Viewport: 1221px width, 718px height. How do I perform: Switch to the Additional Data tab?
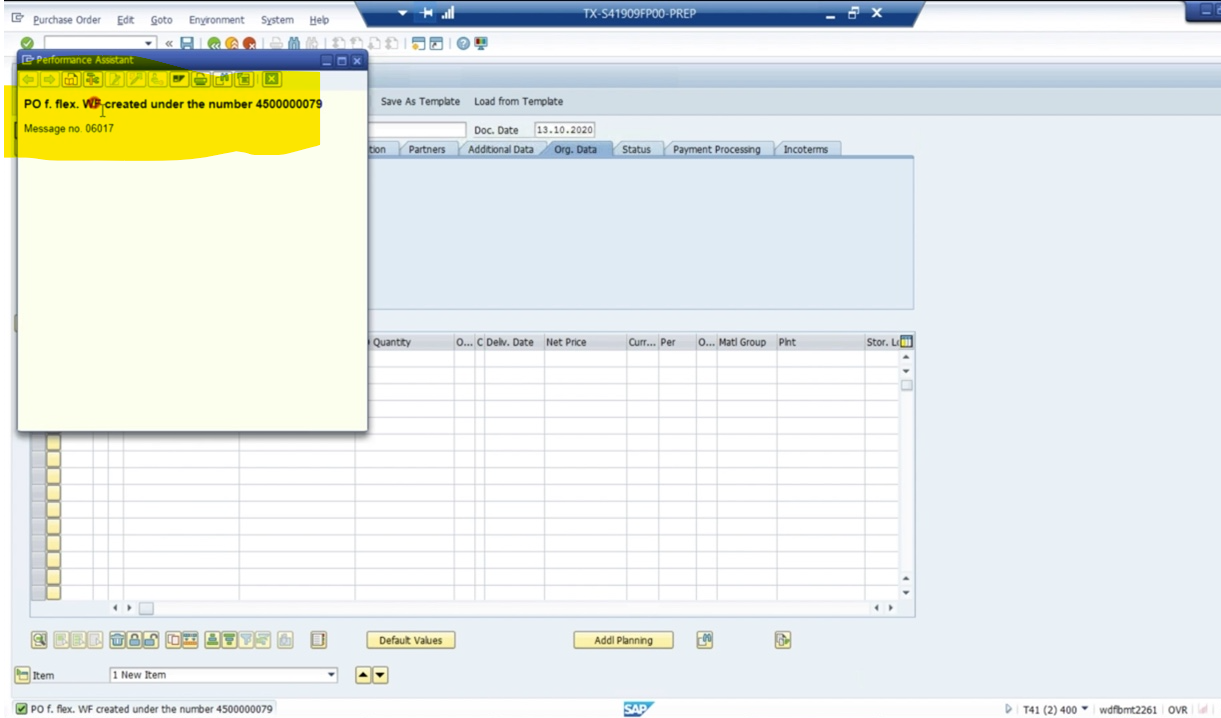coord(501,149)
